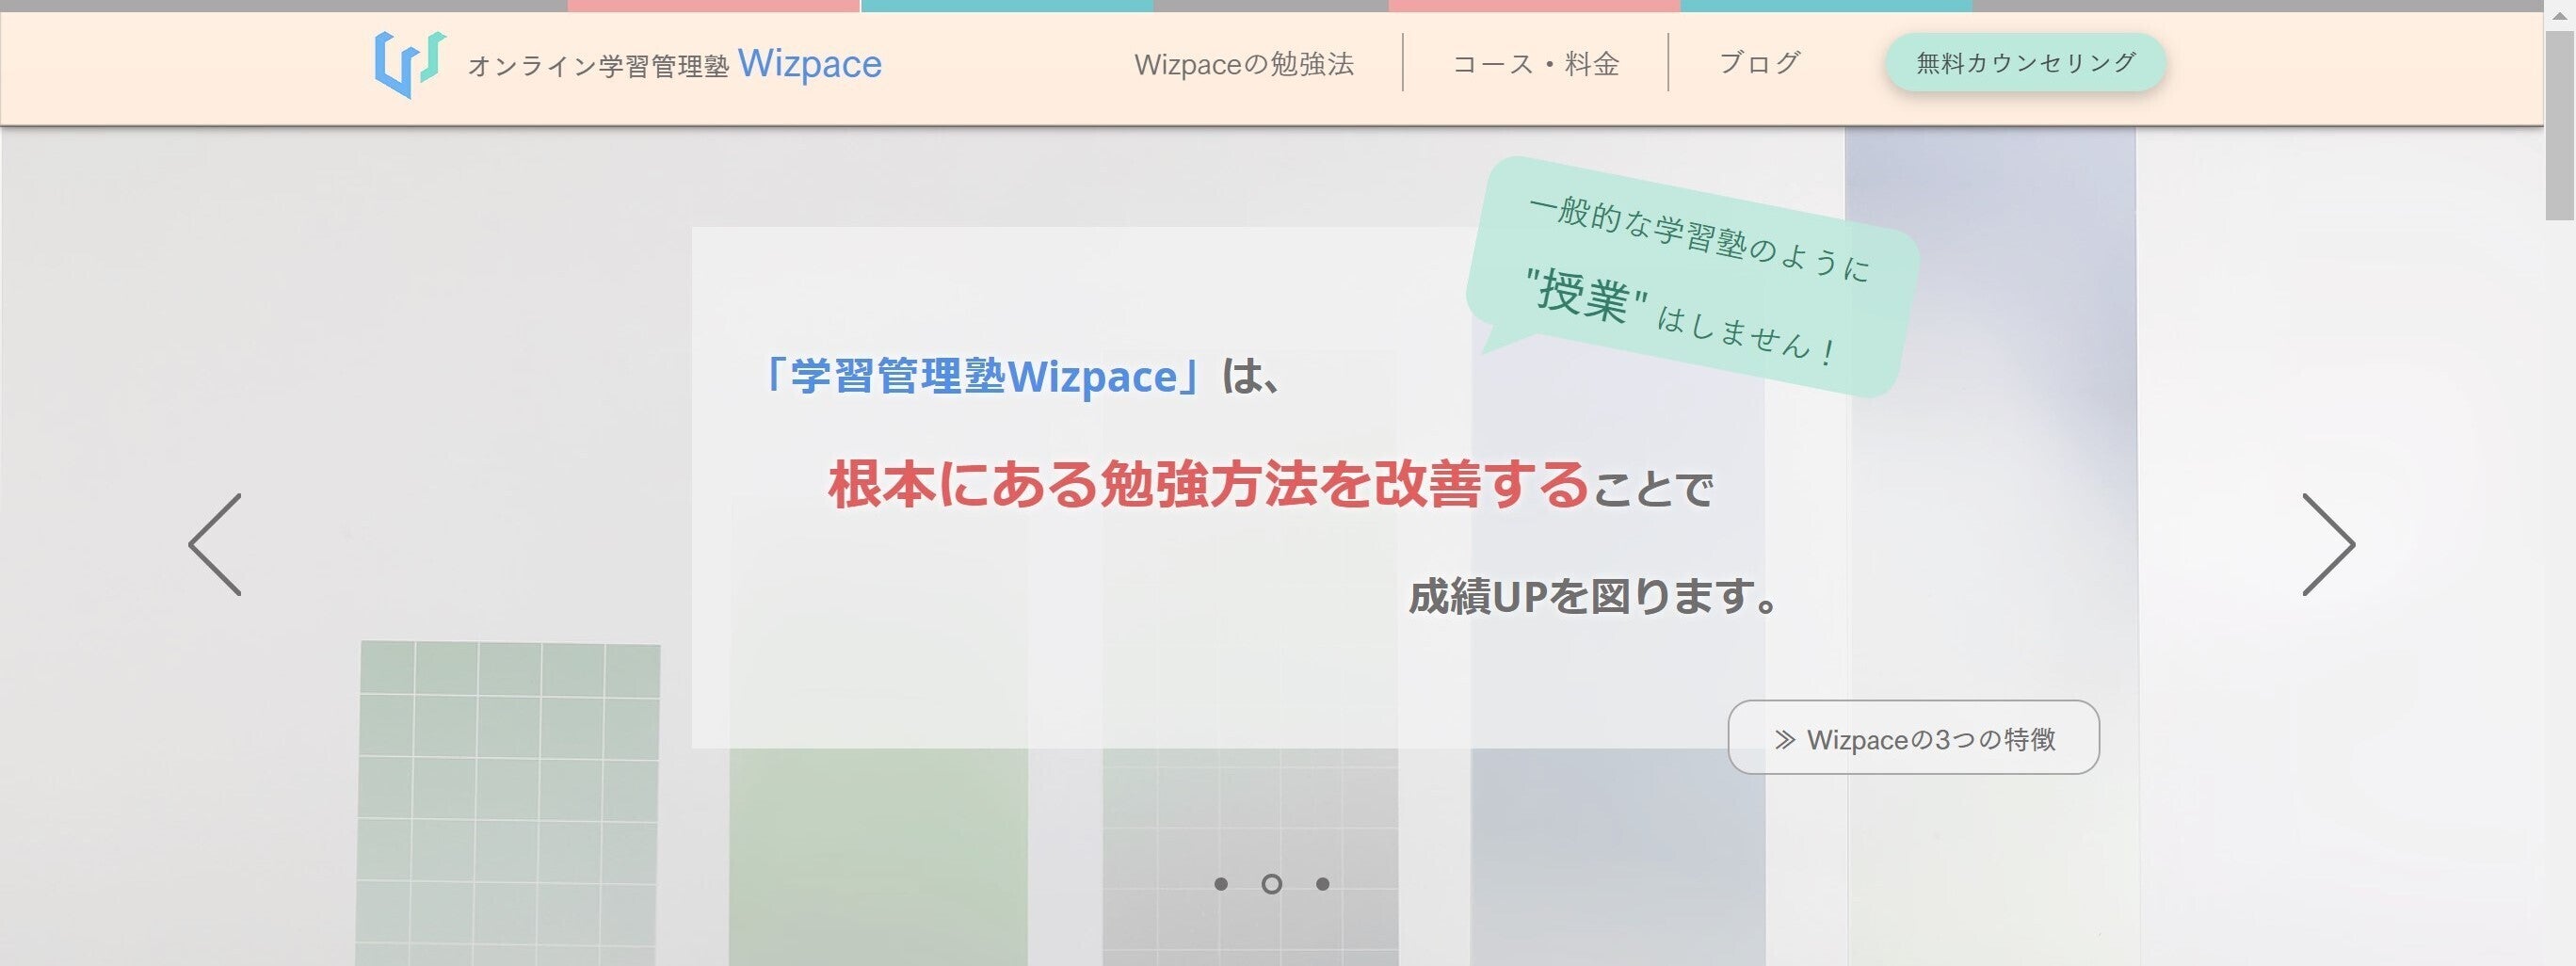Select the first slide indicator dot
Image resolution: width=2576 pixels, height=966 pixels.
(1220, 884)
